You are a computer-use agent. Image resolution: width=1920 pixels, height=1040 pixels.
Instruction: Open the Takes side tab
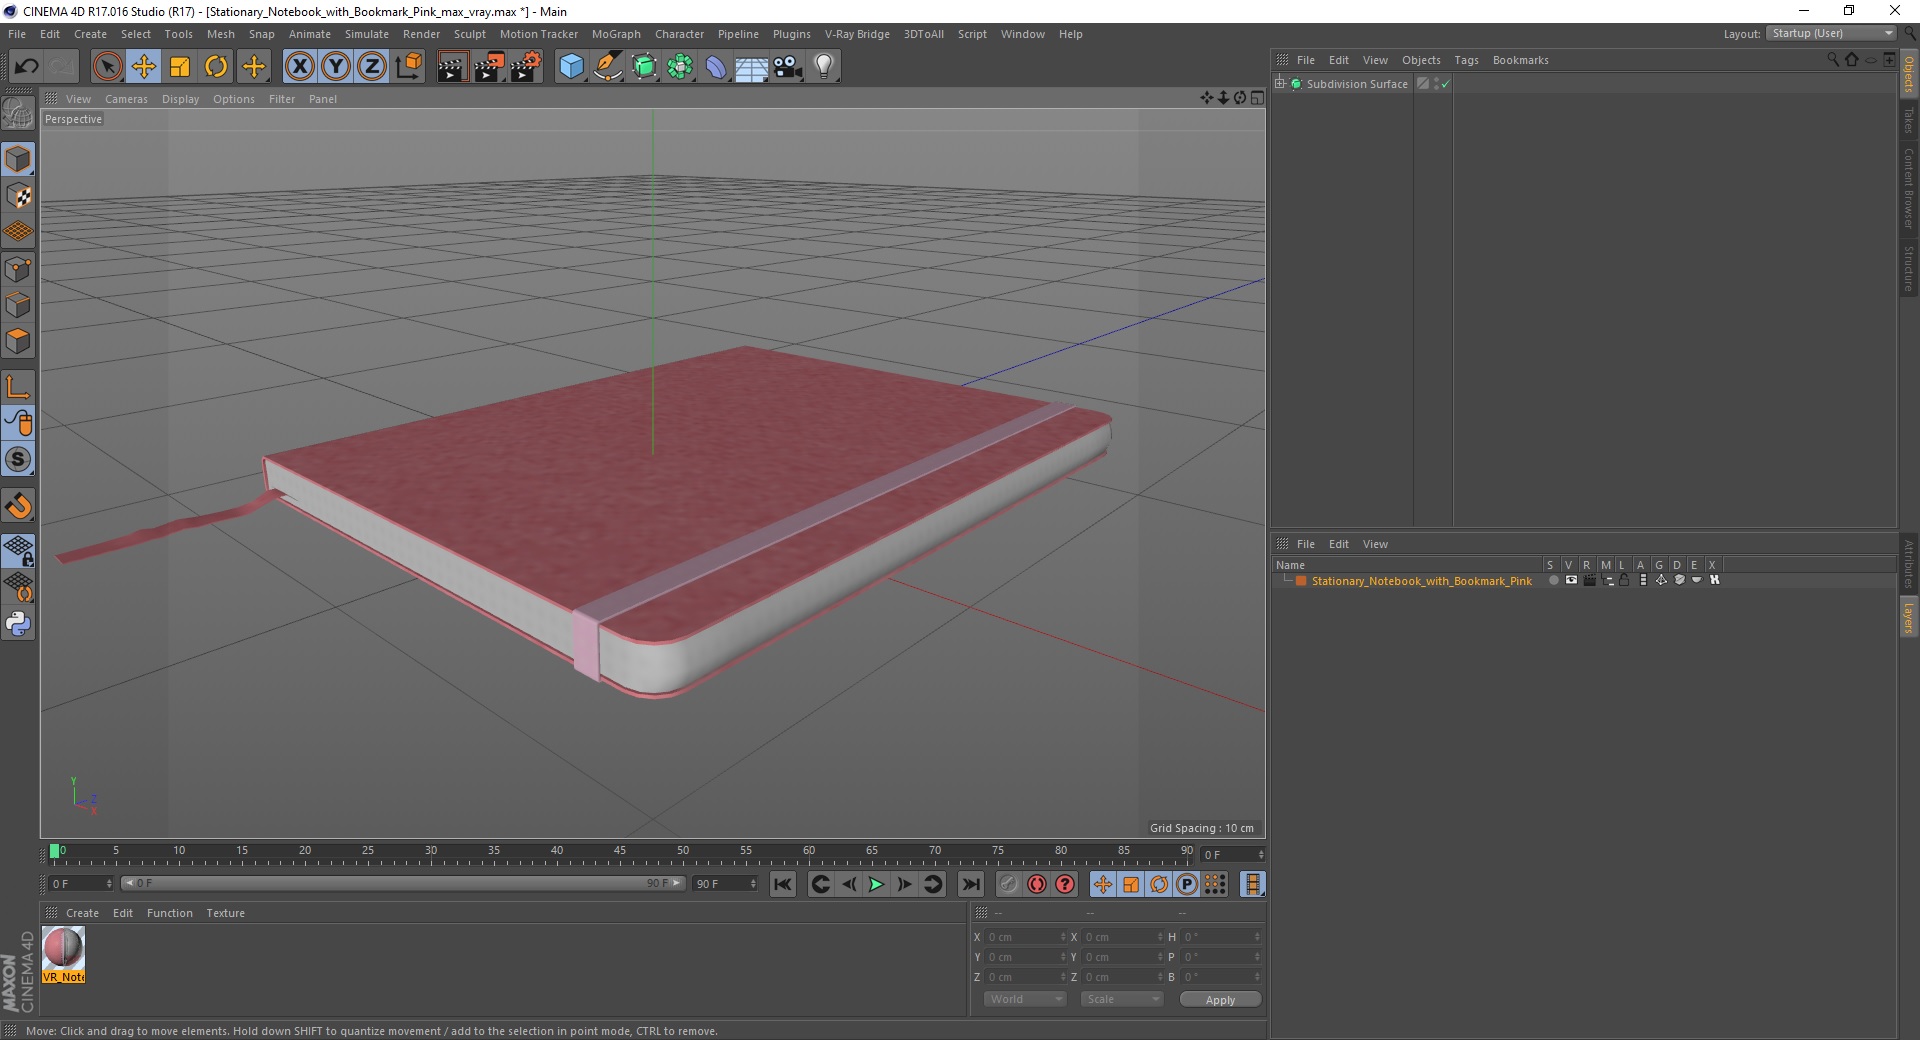pos(1909,120)
